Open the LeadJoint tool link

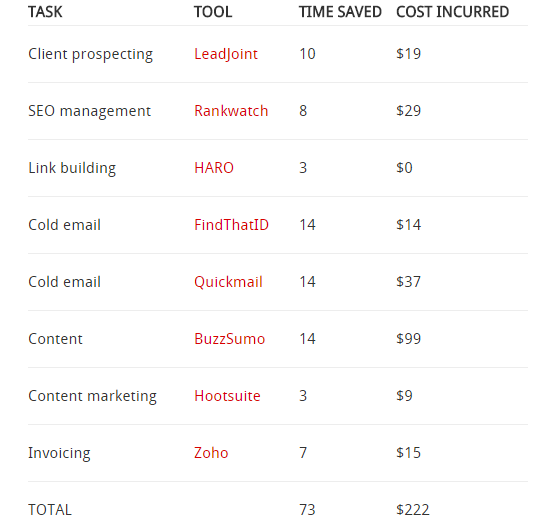coord(226,54)
